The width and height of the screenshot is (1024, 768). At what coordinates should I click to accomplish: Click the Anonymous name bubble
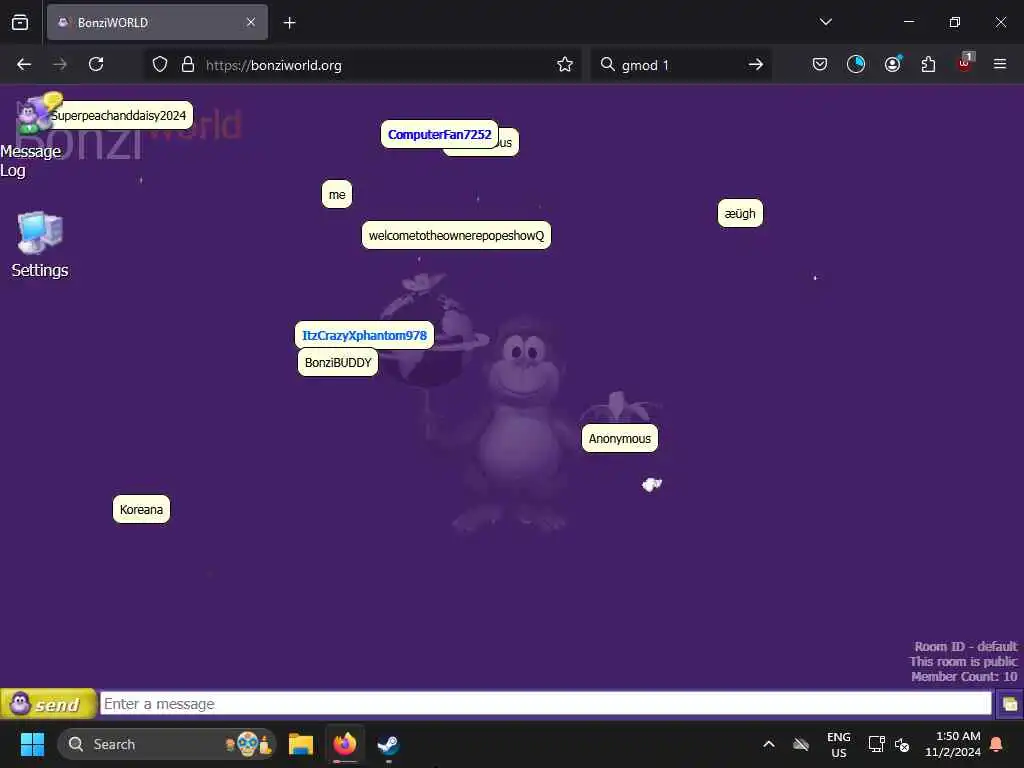click(x=620, y=438)
